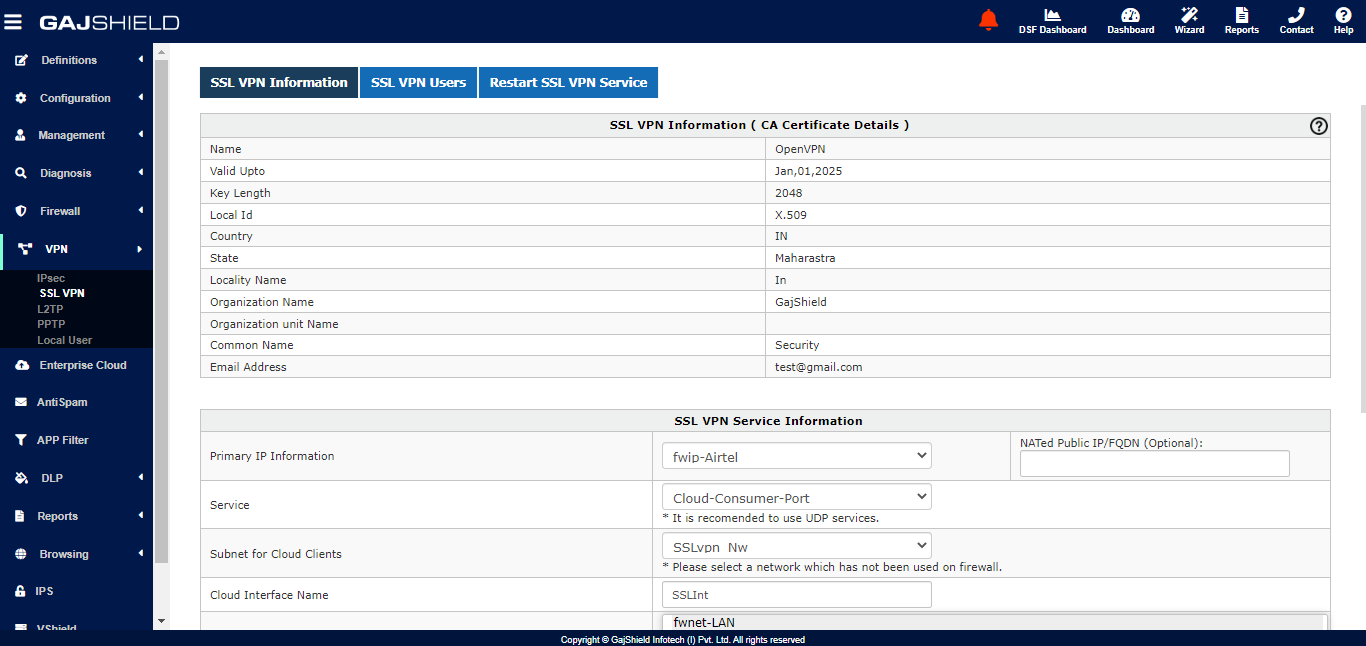Viewport: 1366px width, 646px height.
Task: Open Help in the top bar
Action: pyautogui.click(x=1343, y=21)
